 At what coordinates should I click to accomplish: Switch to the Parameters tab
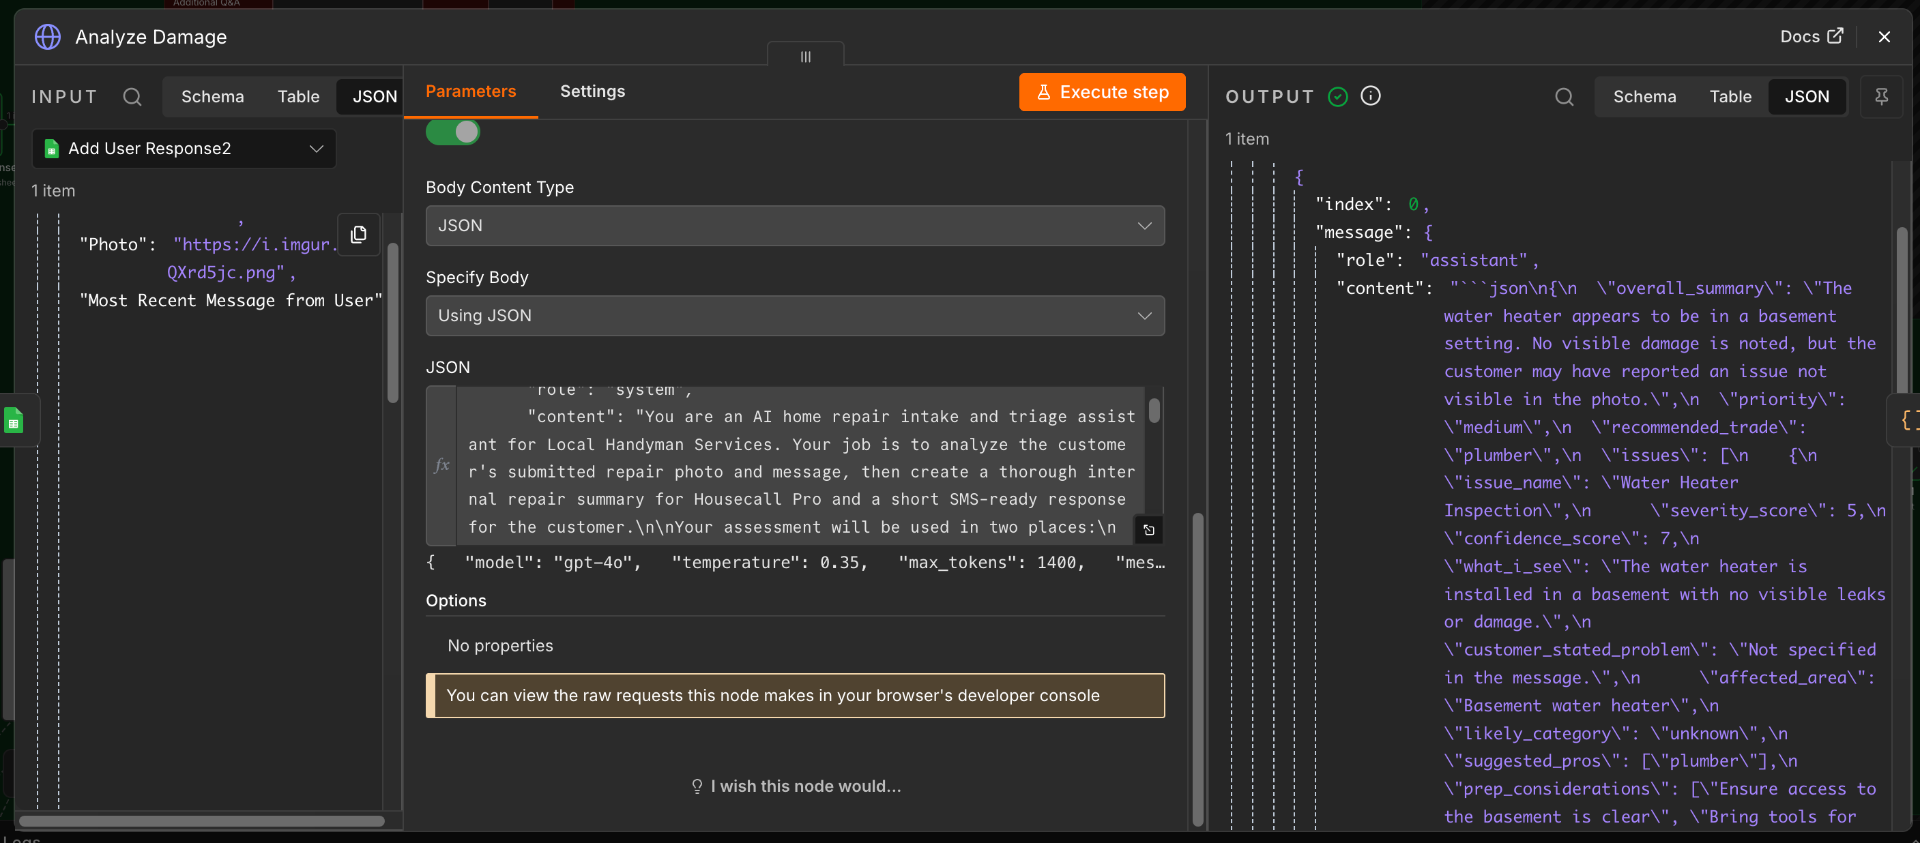471,92
